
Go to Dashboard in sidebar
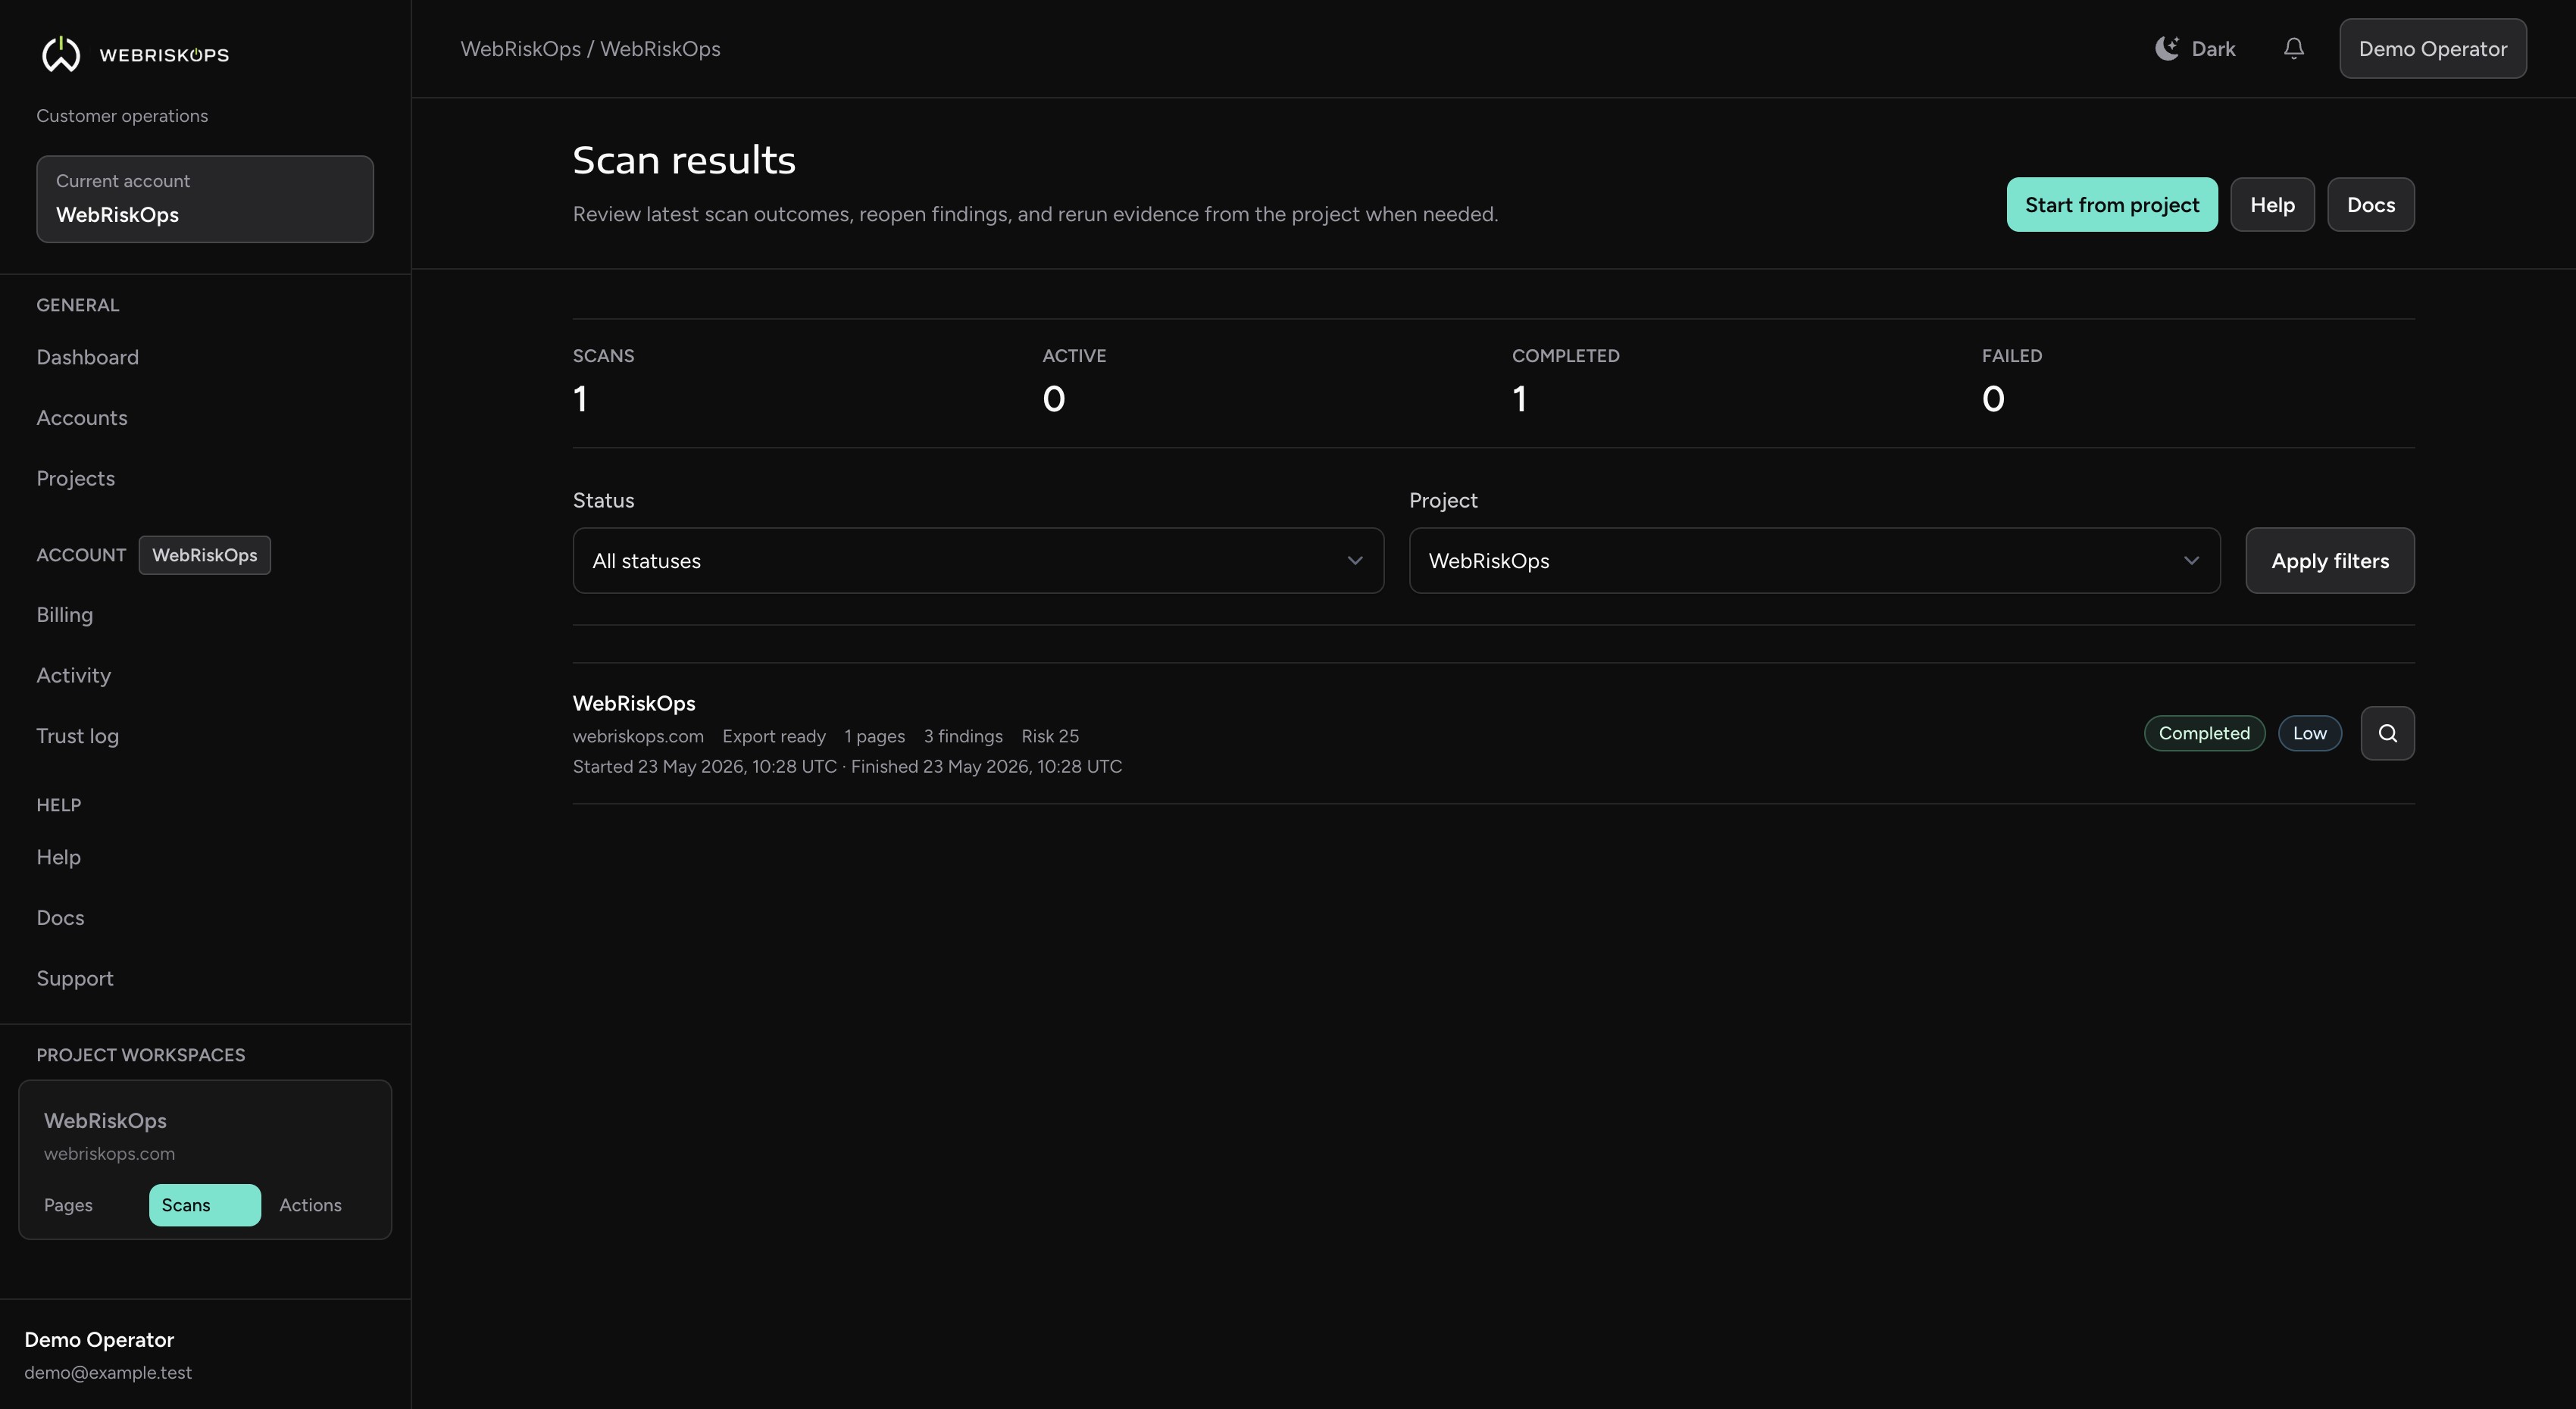point(87,357)
